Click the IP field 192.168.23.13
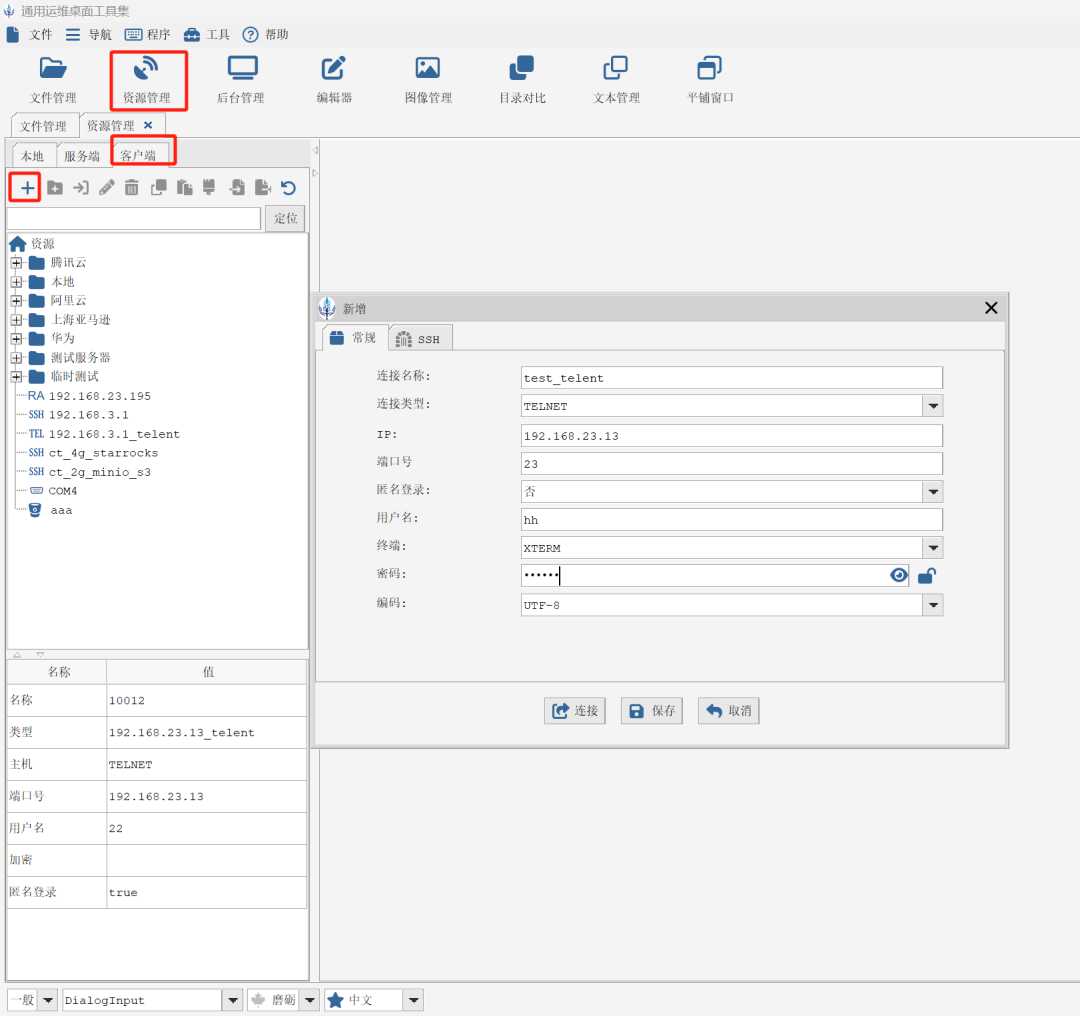Image resolution: width=1080 pixels, height=1016 pixels. [x=731, y=436]
